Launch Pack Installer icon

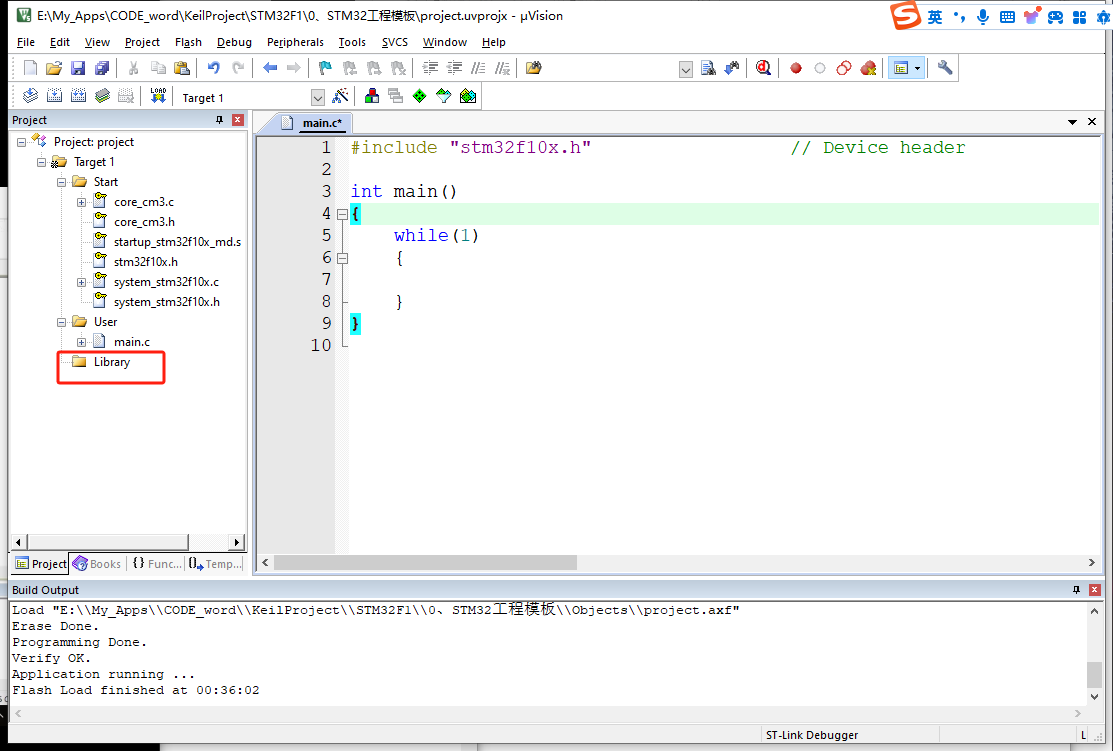pyautogui.click(x=468, y=96)
